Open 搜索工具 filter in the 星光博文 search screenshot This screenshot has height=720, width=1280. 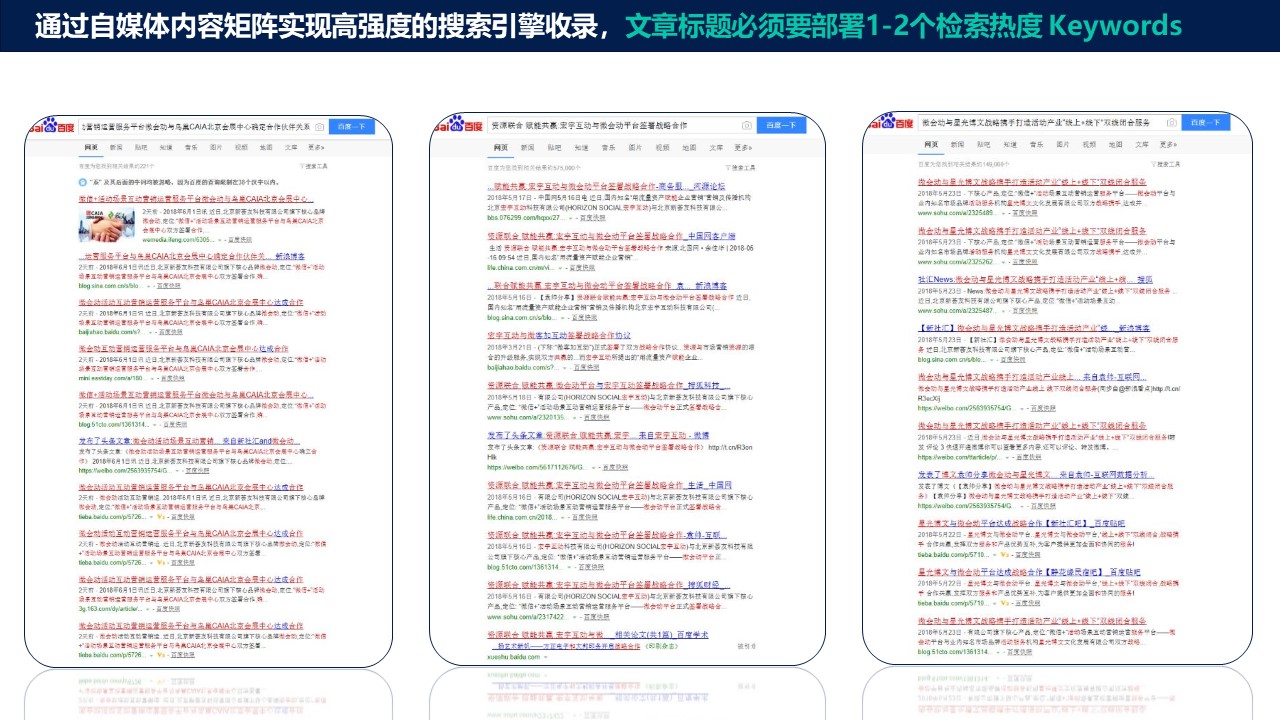(1166, 164)
